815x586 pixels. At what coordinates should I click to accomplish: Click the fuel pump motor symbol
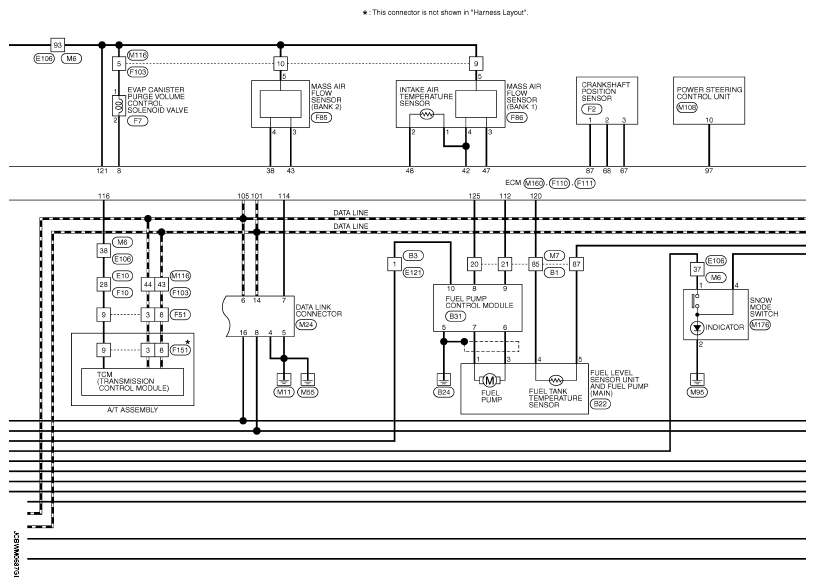pos(490,379)
